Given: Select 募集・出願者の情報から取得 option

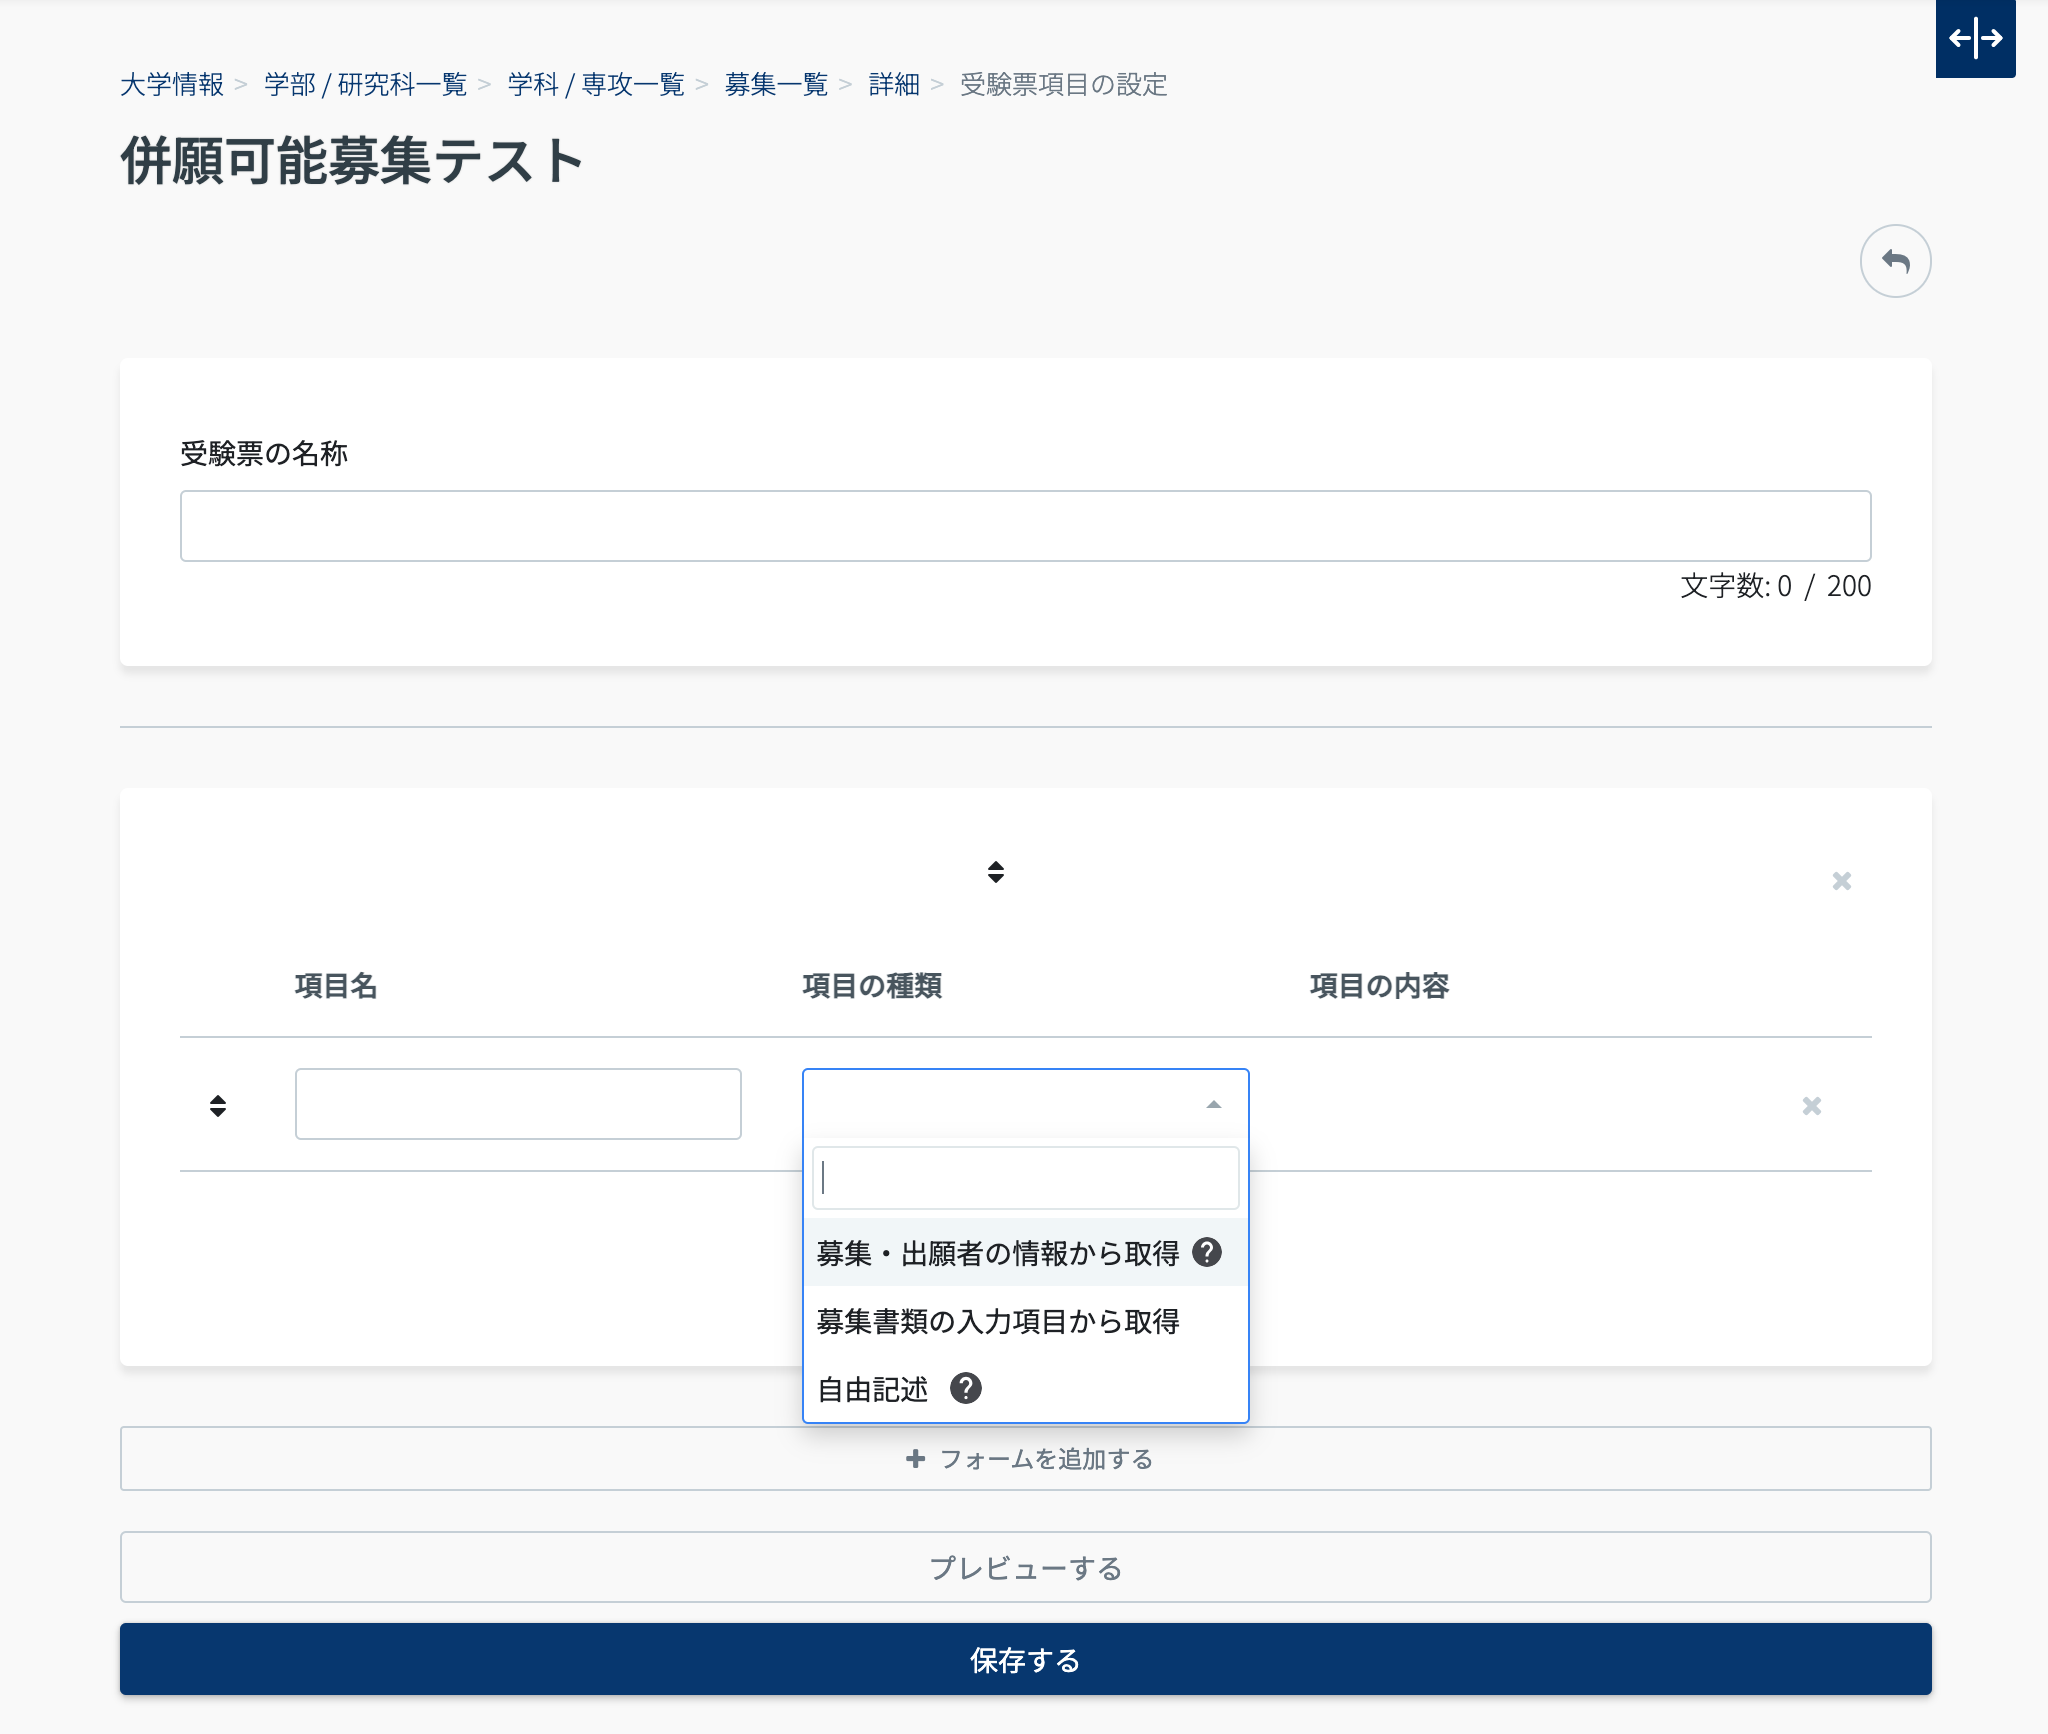Looking at the screenshot, I should (x=997, y=1253).
